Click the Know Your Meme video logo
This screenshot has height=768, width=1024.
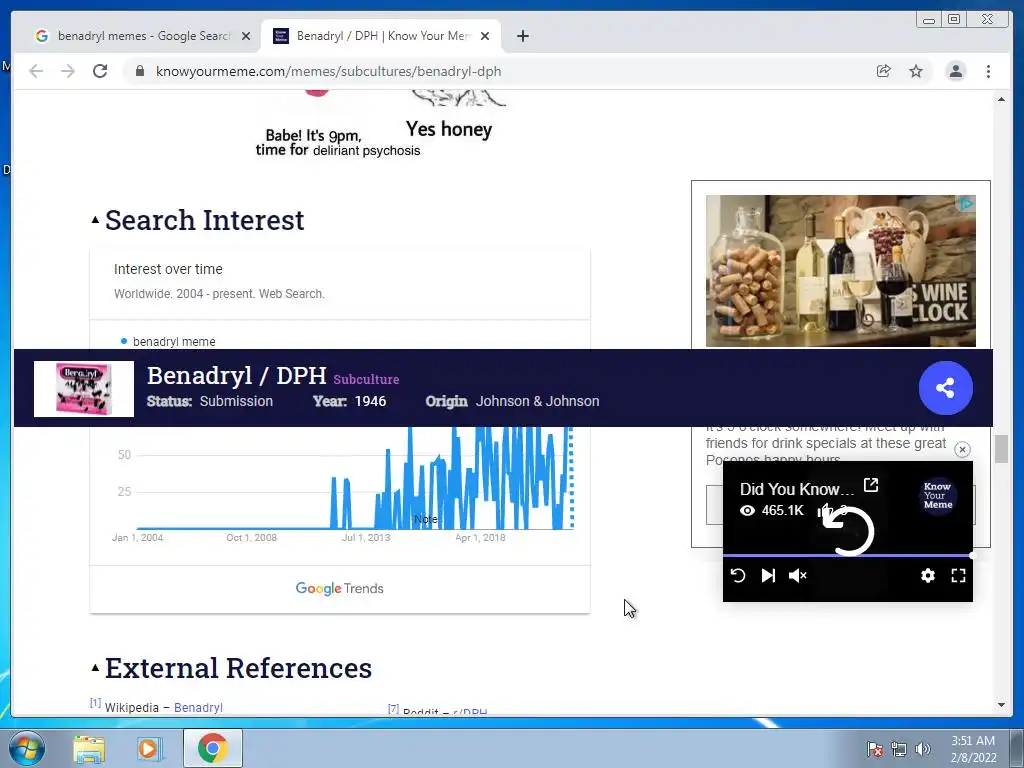click(938, 496)
